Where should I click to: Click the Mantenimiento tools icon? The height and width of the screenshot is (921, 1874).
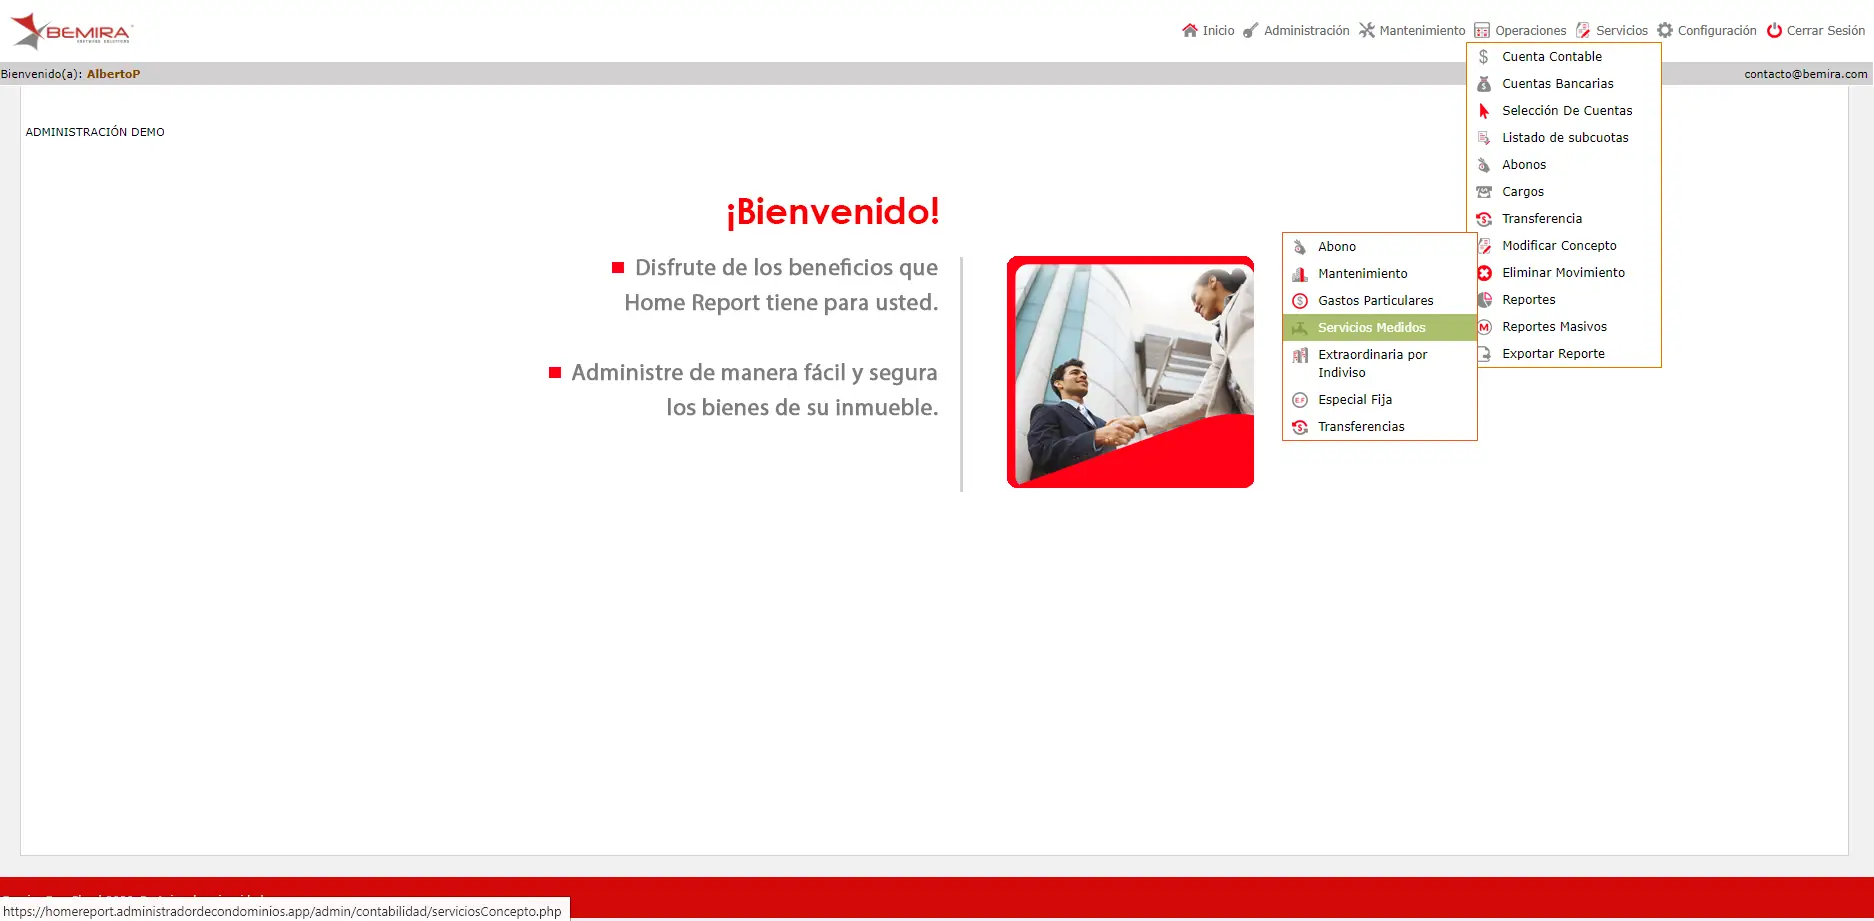tap(1367, 30)
